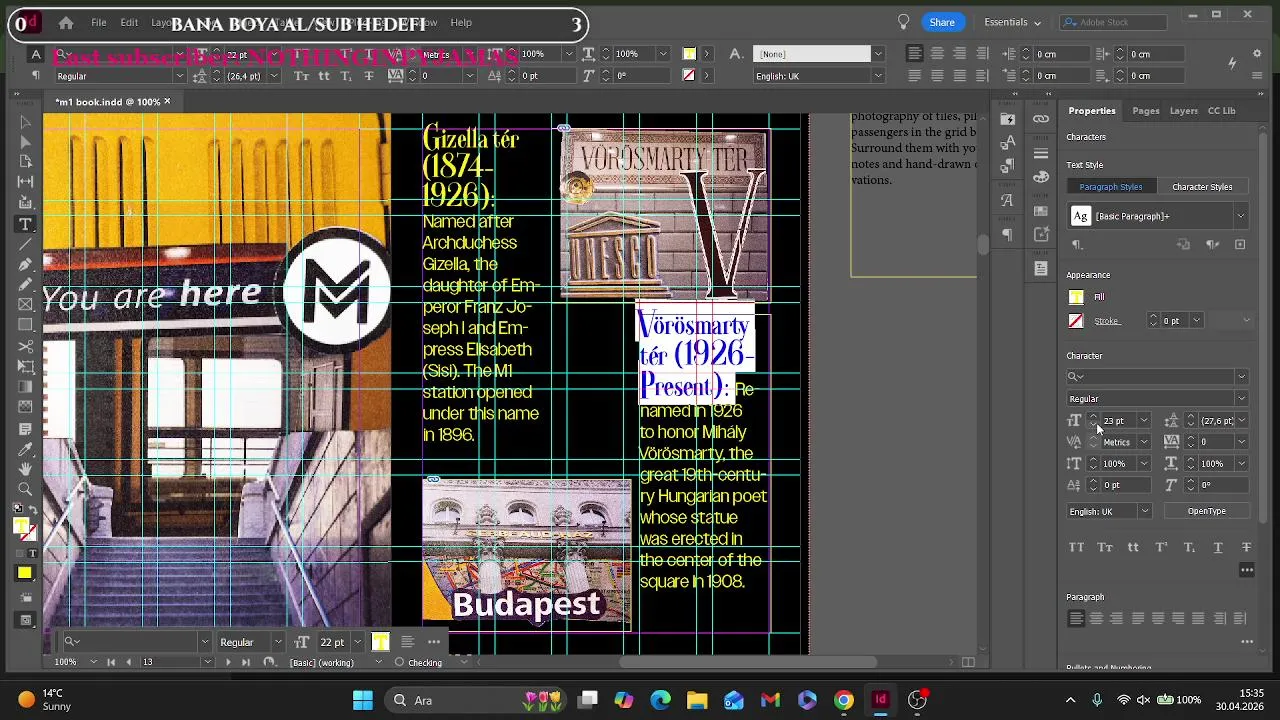Screen dimensions: 1280x720
Task: Select the Rectangle Frame tool
Action: 25,304
